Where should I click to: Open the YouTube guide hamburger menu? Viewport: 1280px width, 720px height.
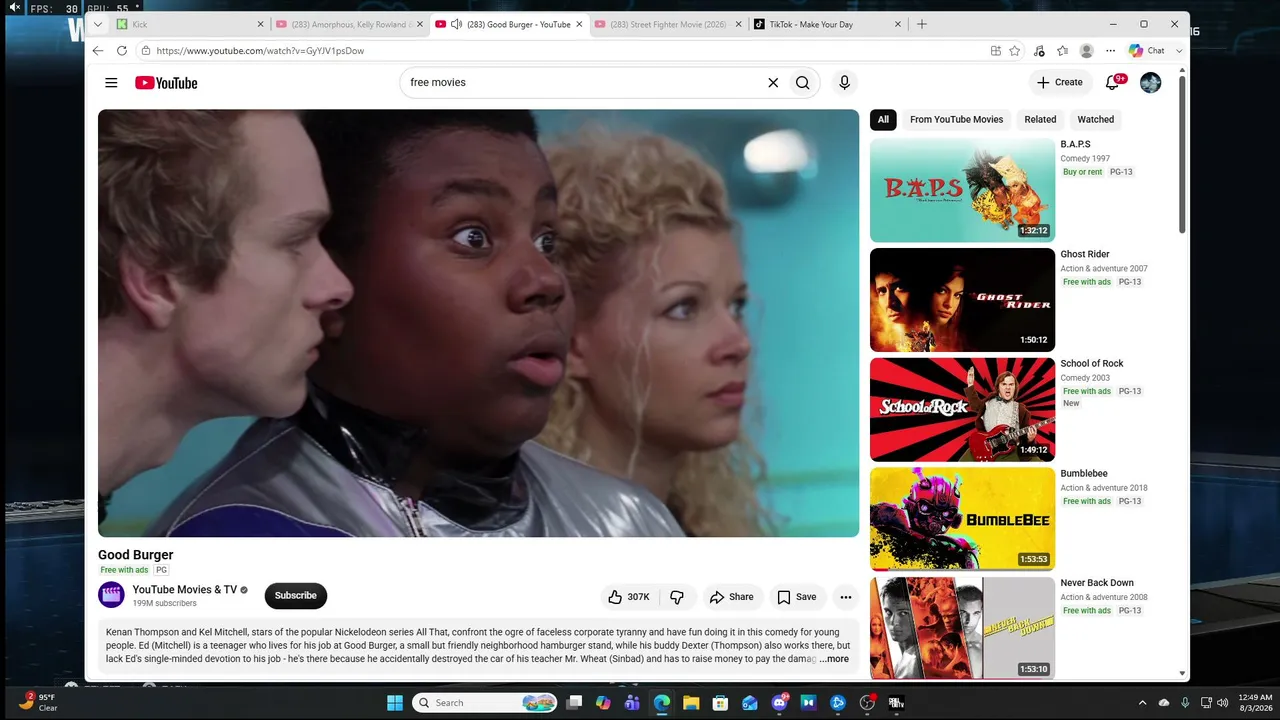pos(111,83)
